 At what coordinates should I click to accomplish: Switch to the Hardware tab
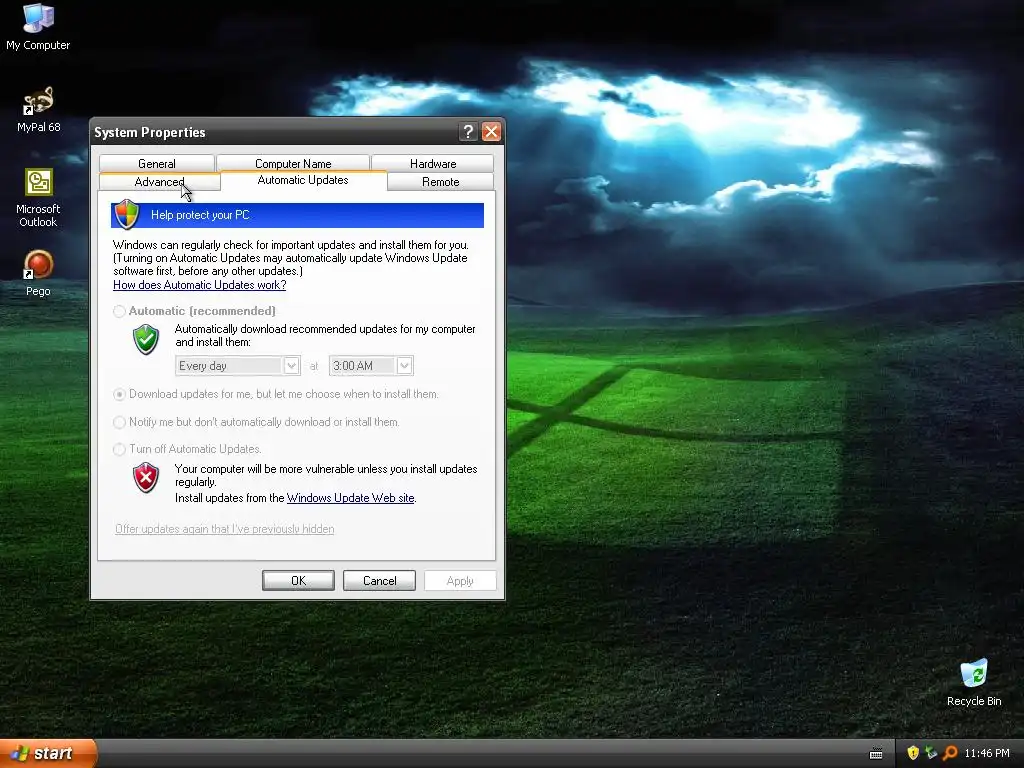(433, 163)
